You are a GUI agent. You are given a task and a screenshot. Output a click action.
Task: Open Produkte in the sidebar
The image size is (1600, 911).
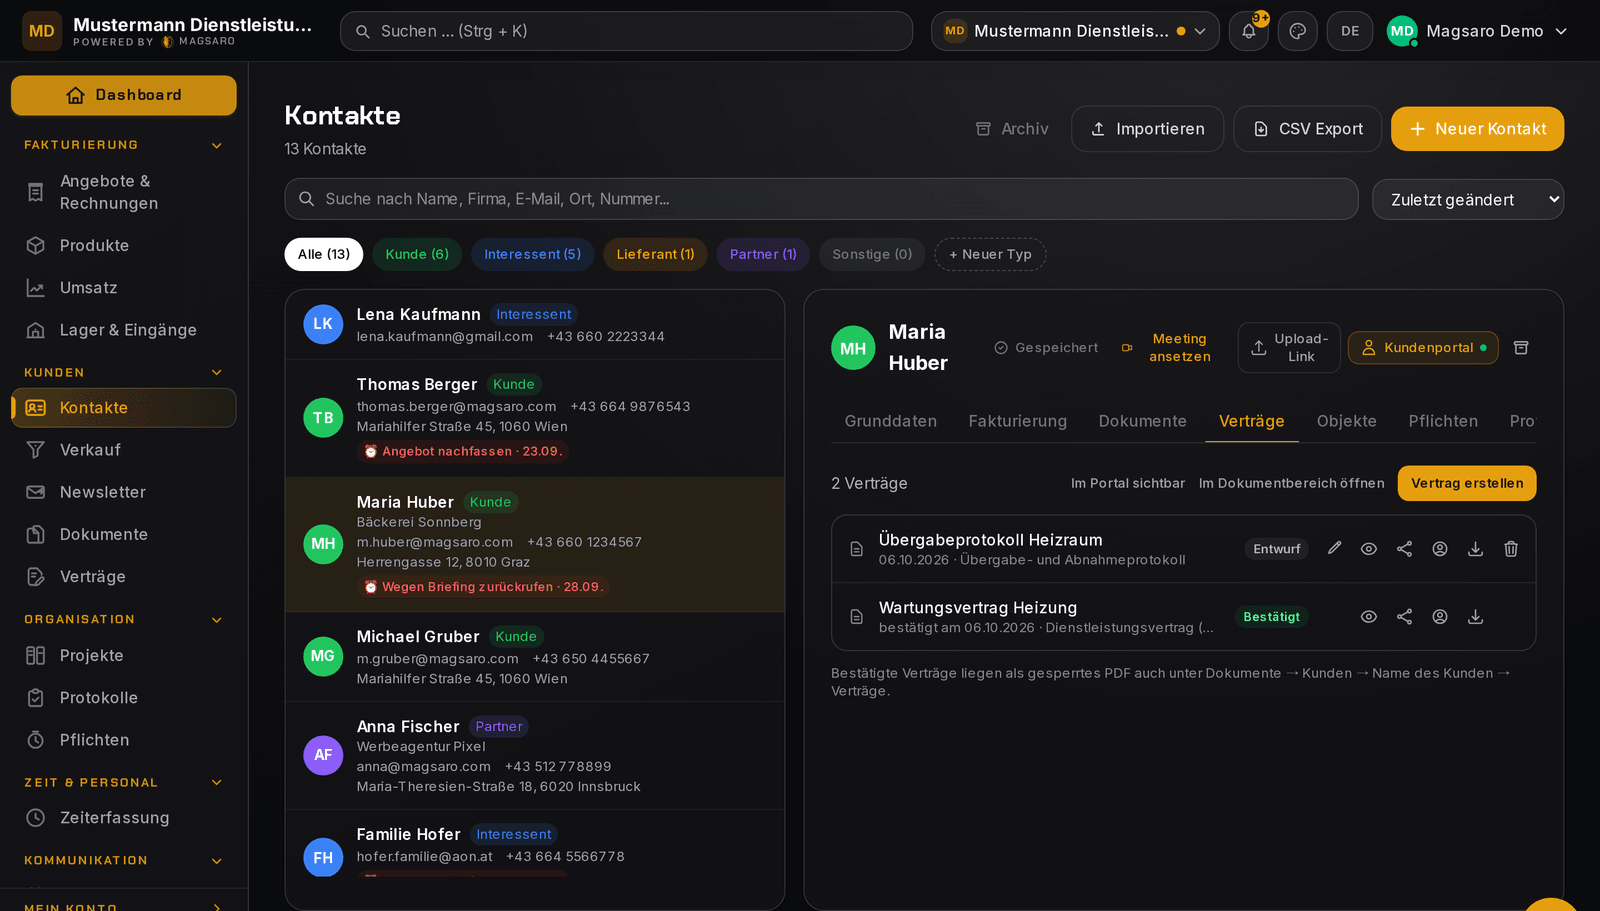coord(124,246)
